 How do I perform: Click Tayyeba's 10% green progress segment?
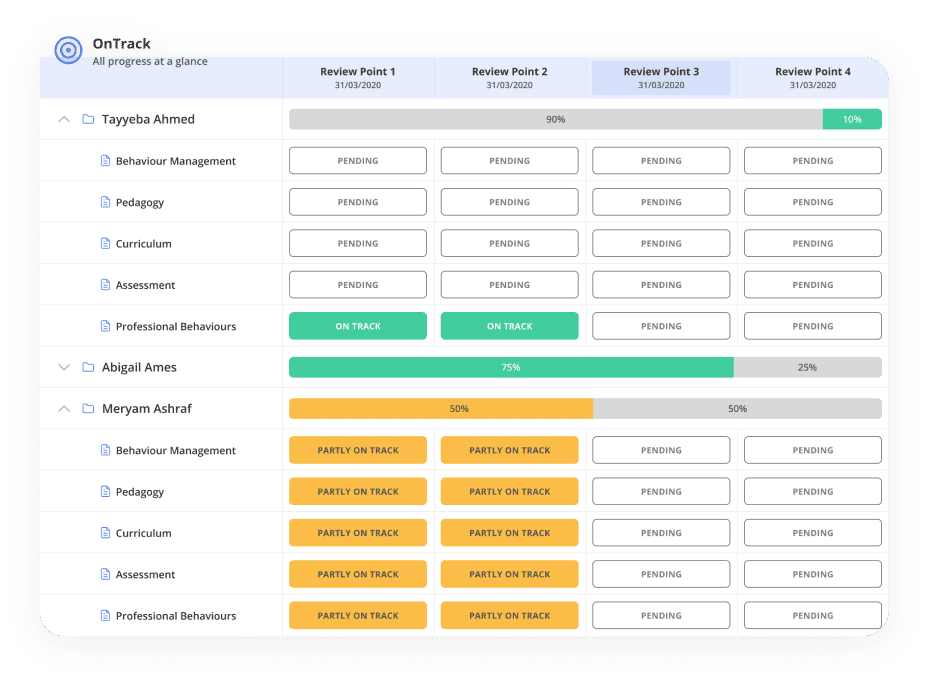[852, 119]
